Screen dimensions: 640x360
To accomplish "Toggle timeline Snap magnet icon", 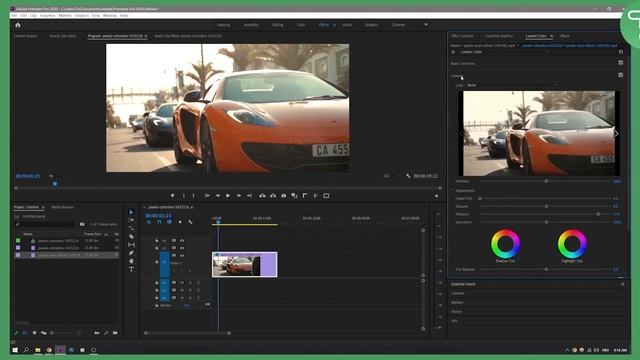I will pyautogui.click(x=159, y=222).
